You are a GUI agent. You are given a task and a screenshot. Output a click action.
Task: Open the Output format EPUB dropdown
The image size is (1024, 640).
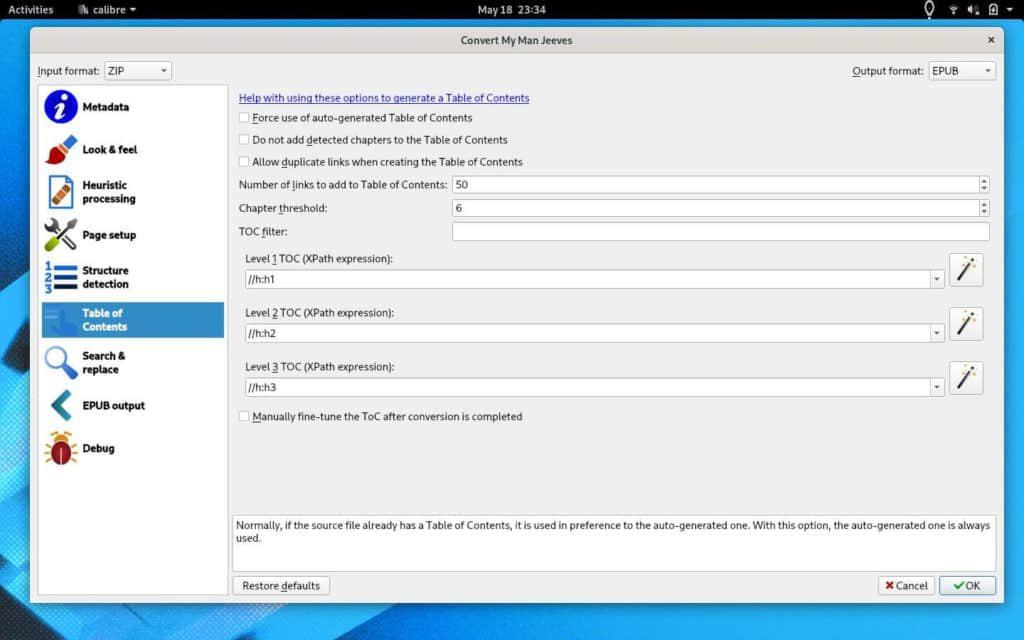(x=960, y=71)
